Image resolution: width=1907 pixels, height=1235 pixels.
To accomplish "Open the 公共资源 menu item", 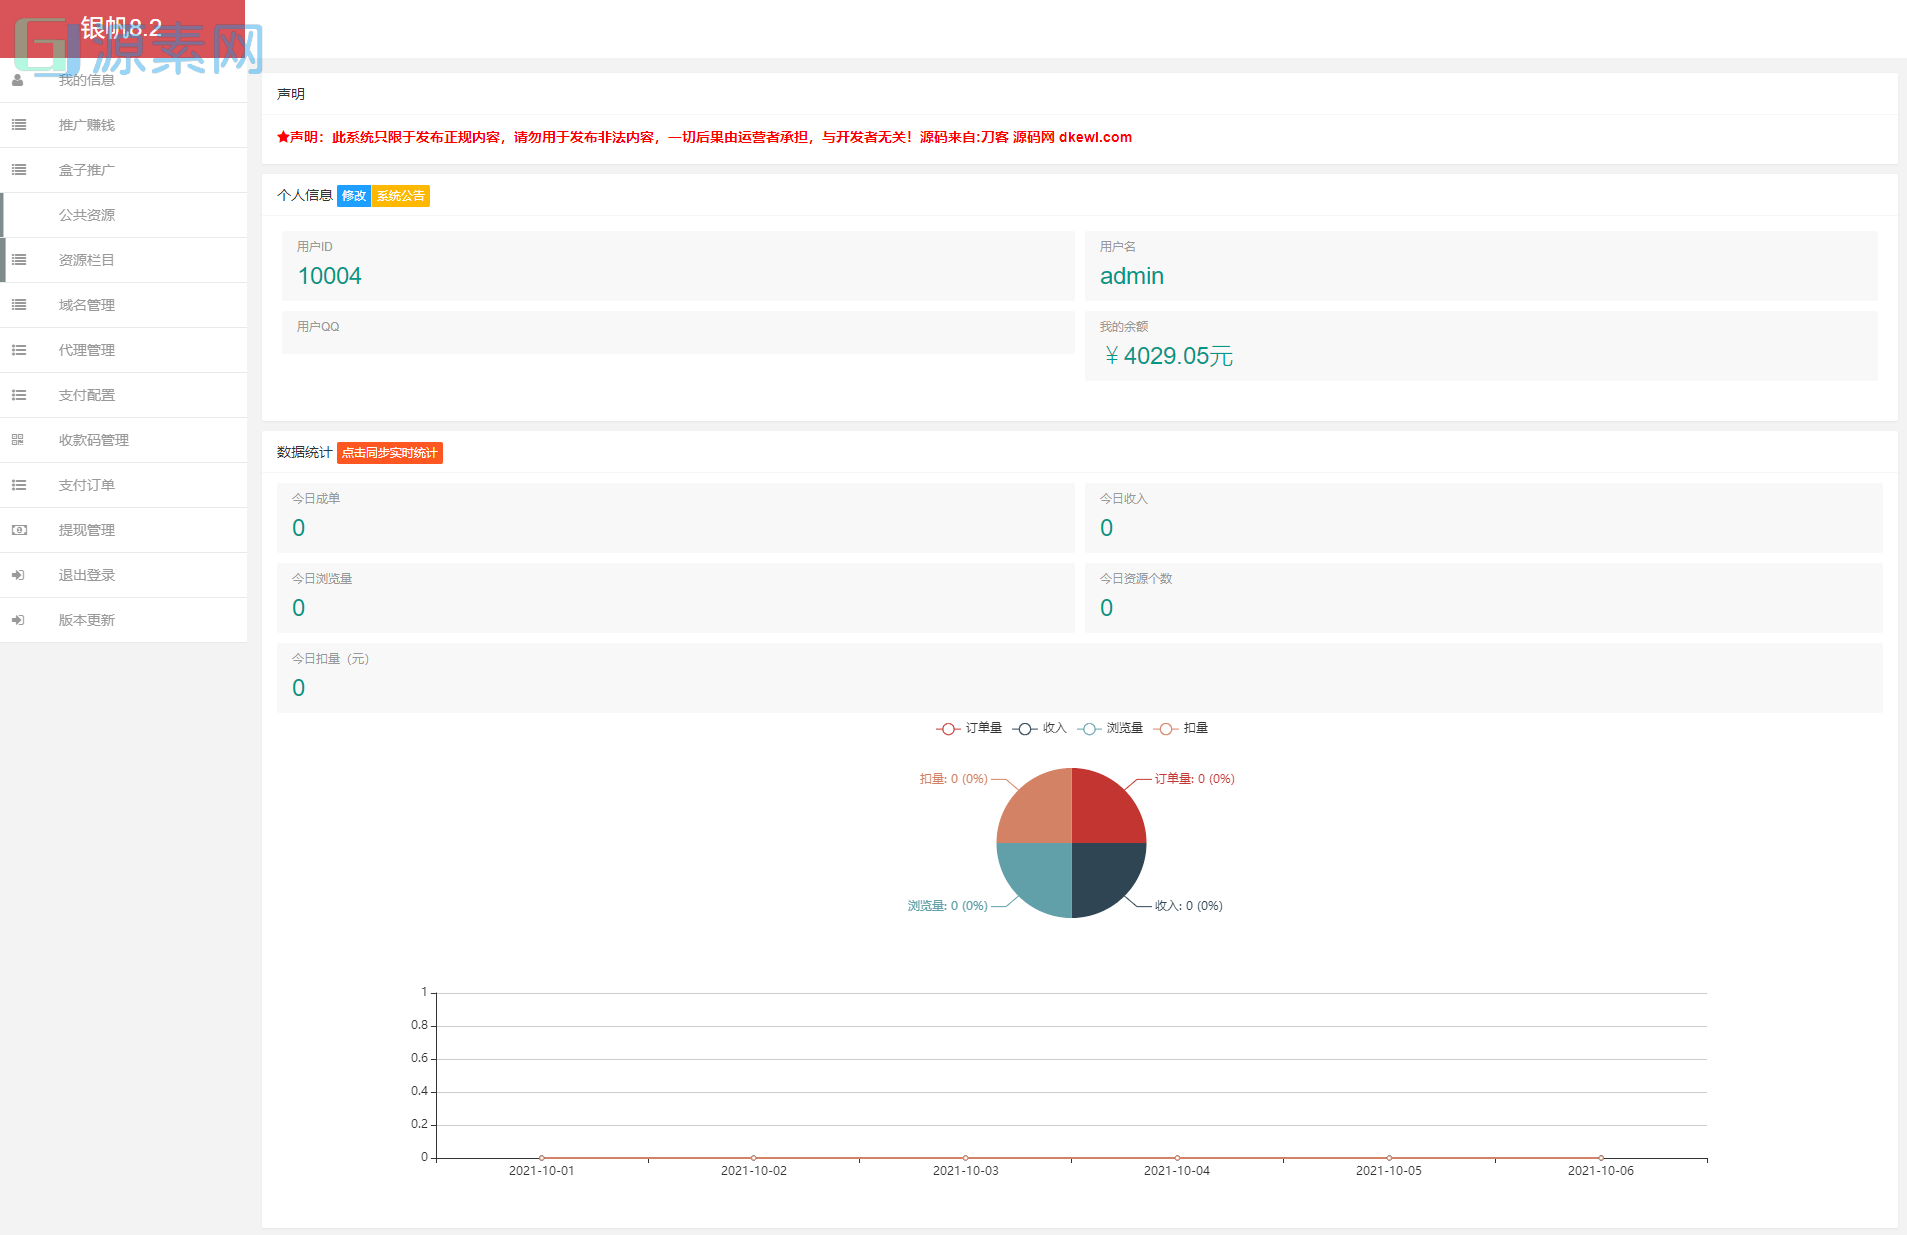I will pos(87,215).
